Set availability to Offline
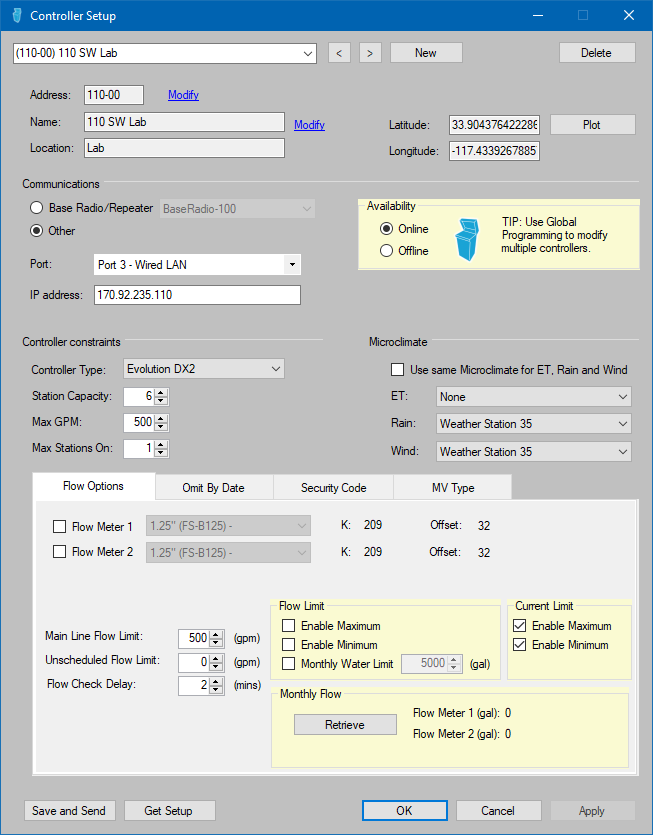The height and width of the screenshot is (835, 653). coord(386,250)
